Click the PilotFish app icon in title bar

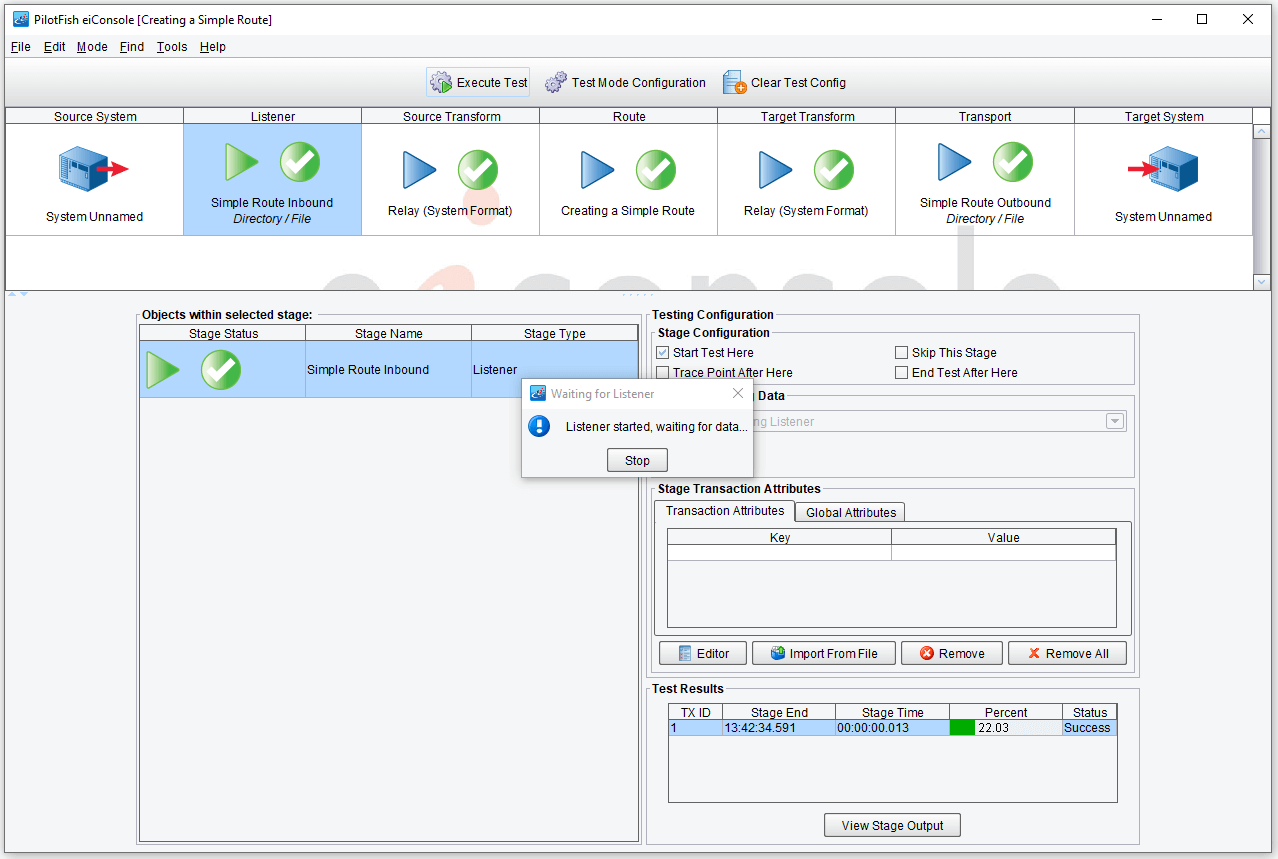pos(20,19)
